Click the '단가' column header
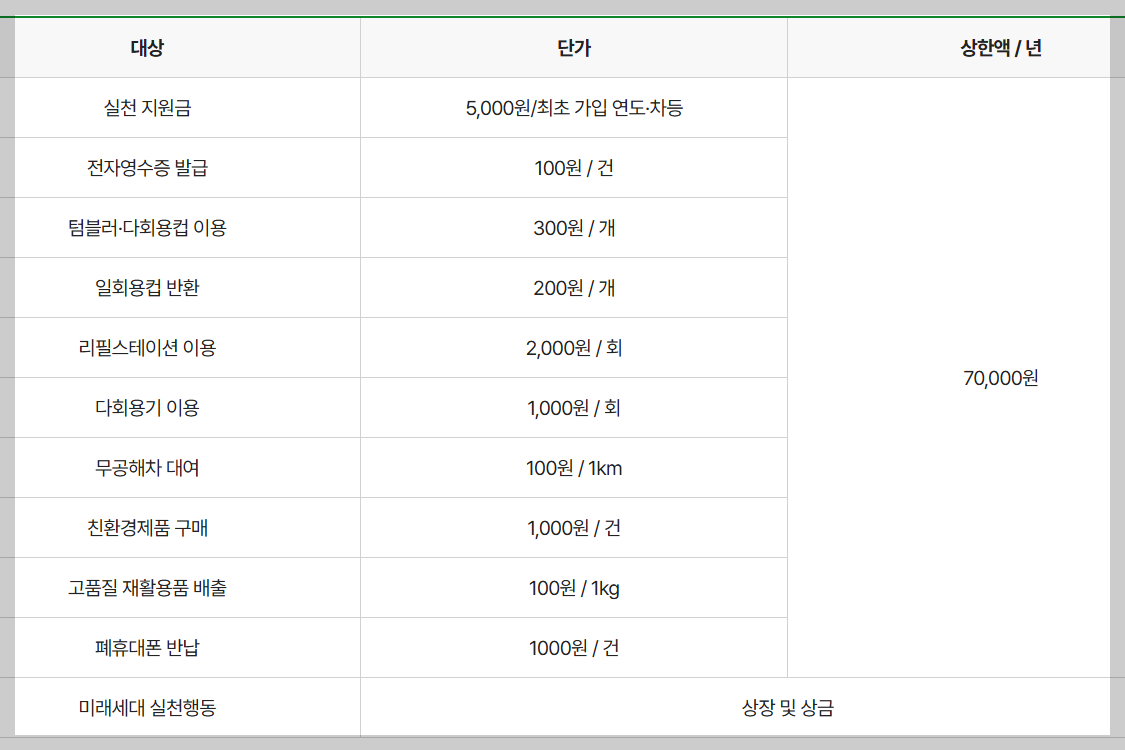1125x750 pixels. point(574,47)
